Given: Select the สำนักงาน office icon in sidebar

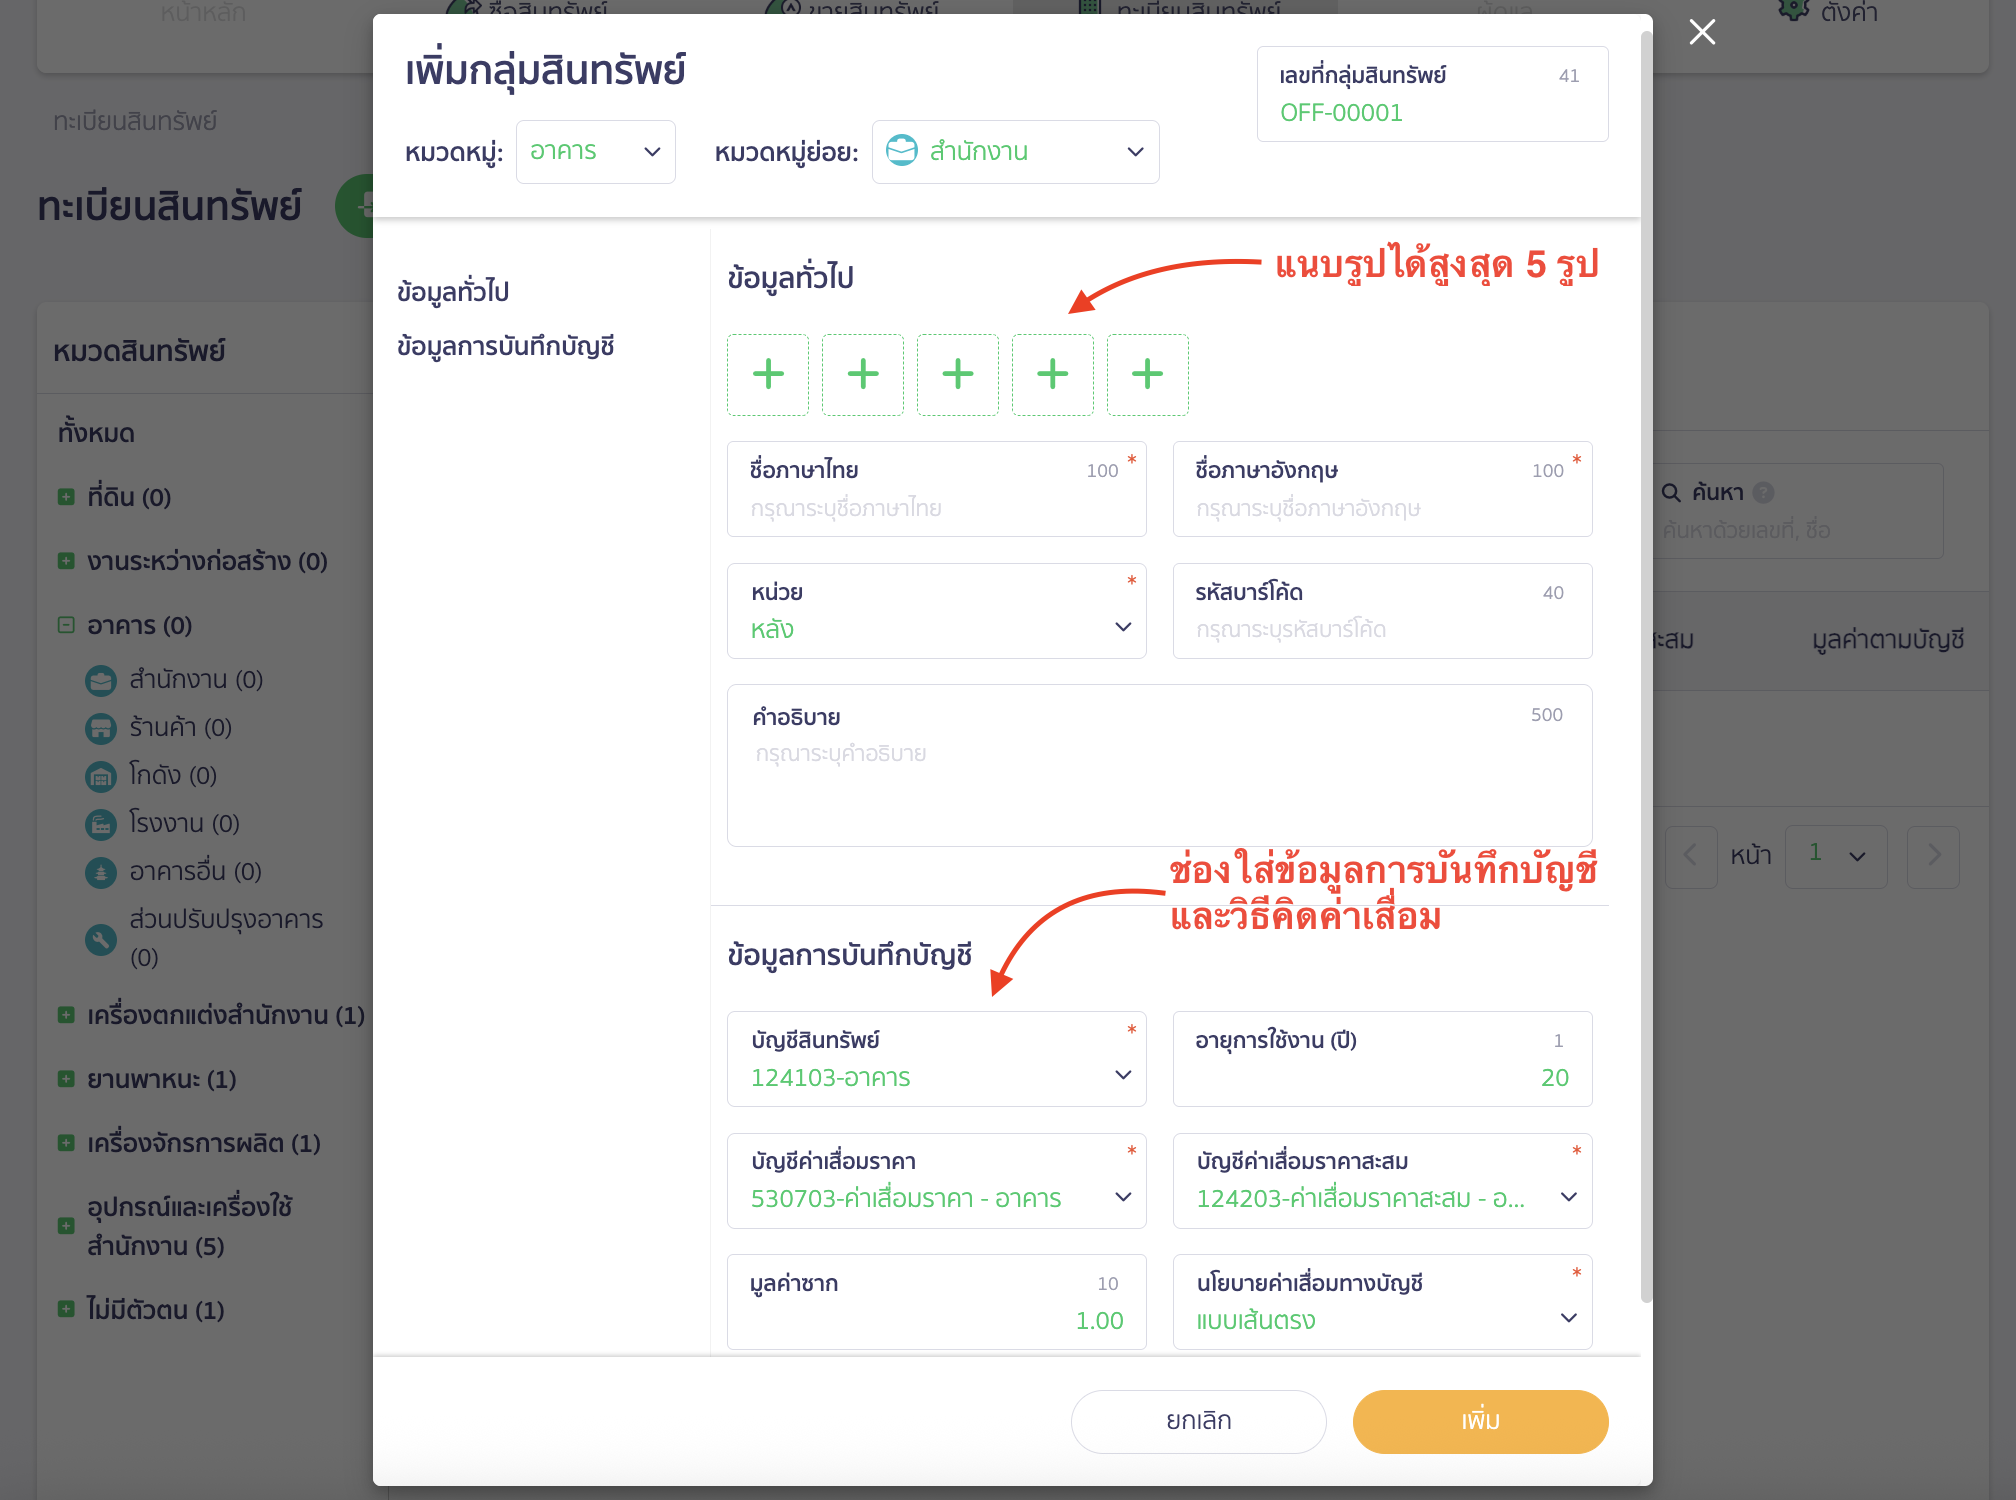Looking at the screenshot, I should 101,680.
